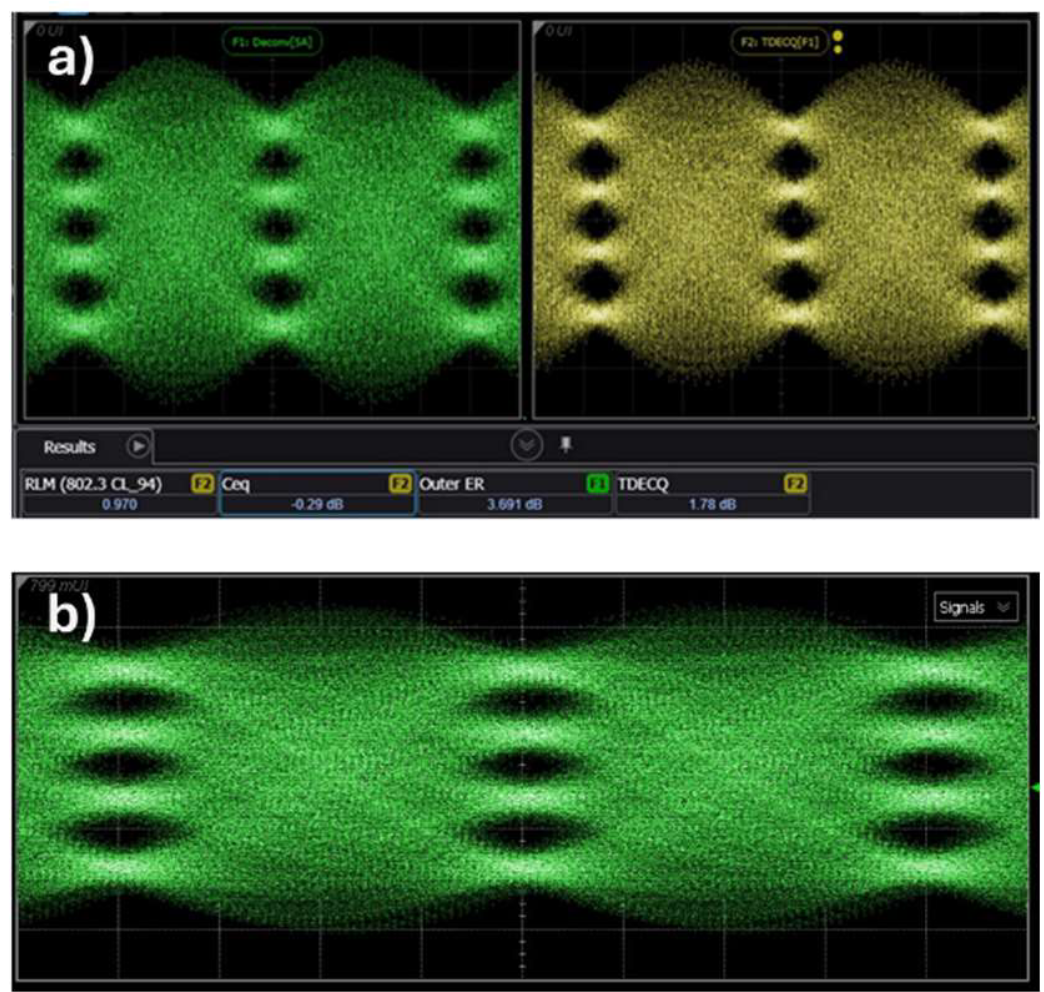Click the yellow dots beside F2: TDECQ label
1044x992 pixels.
[838, 42]
